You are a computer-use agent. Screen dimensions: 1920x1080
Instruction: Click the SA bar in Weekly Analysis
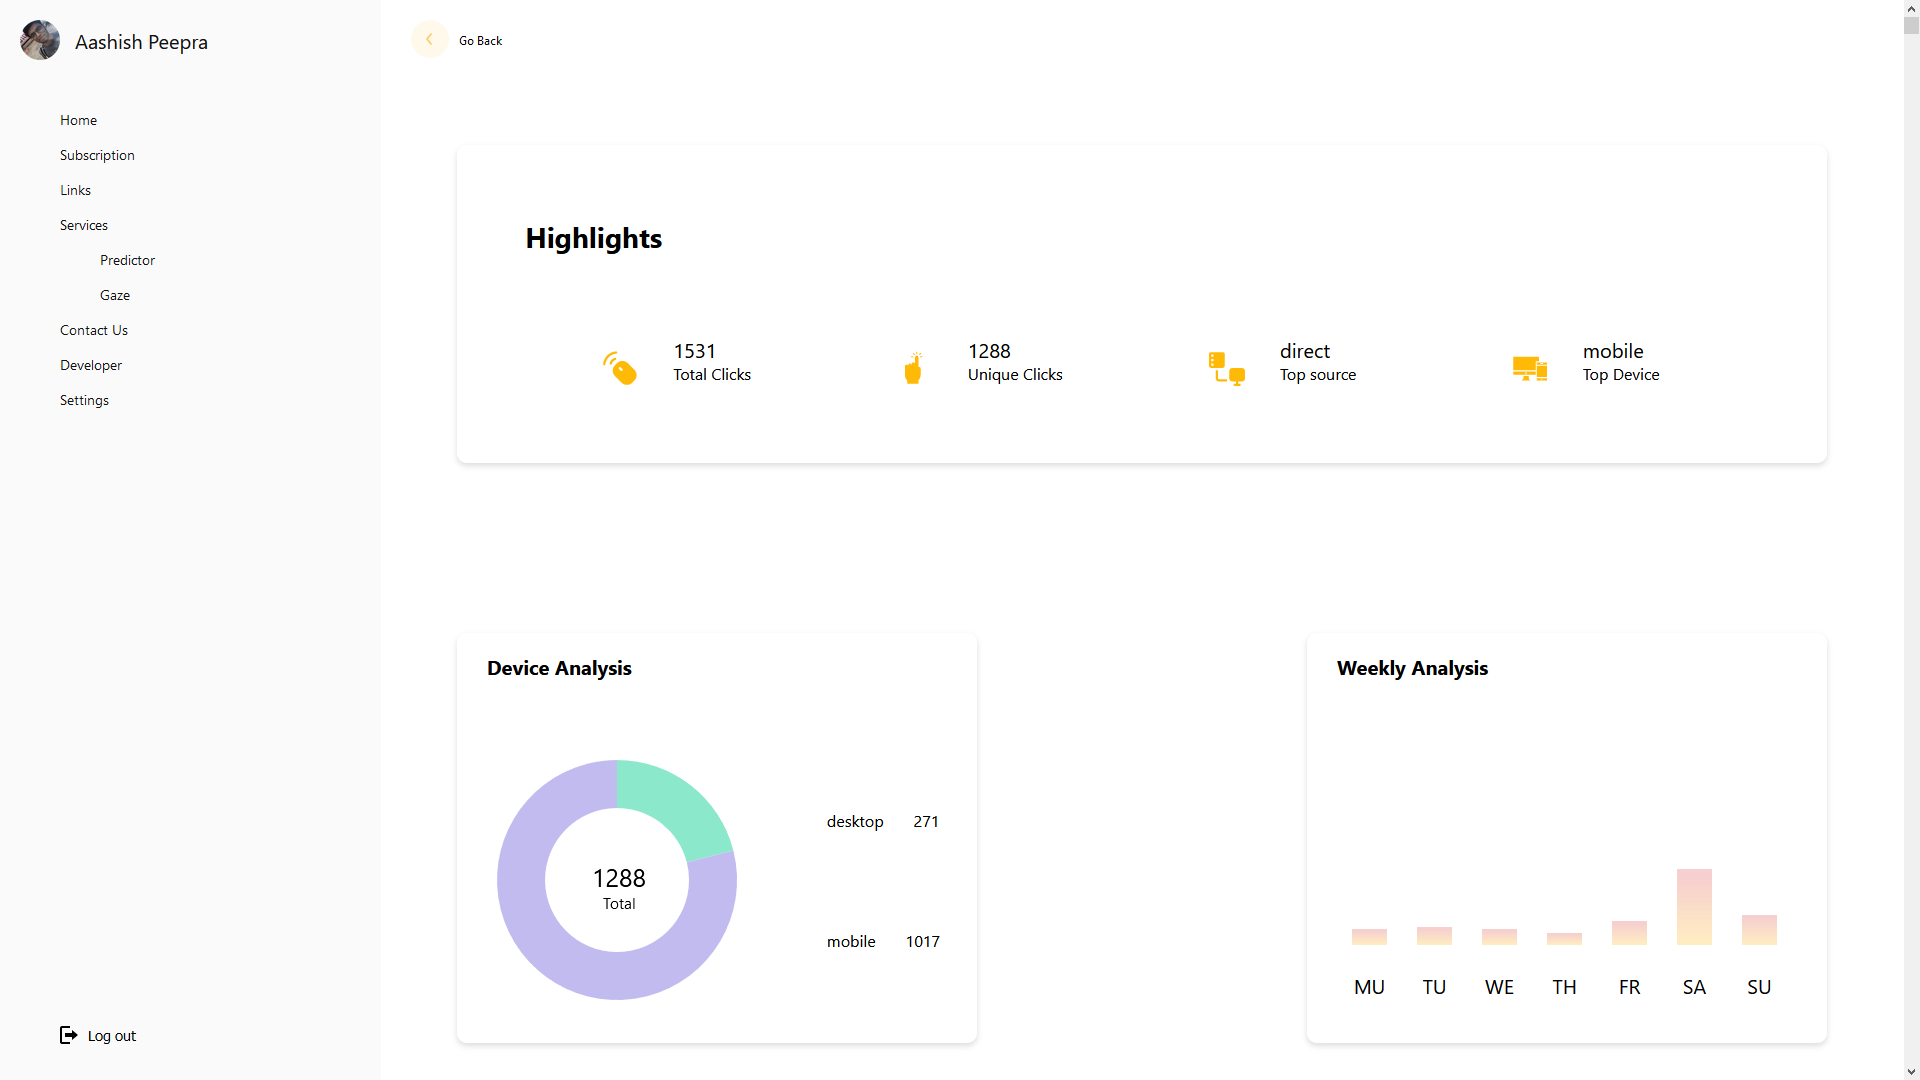click(x=1694, y=906)
